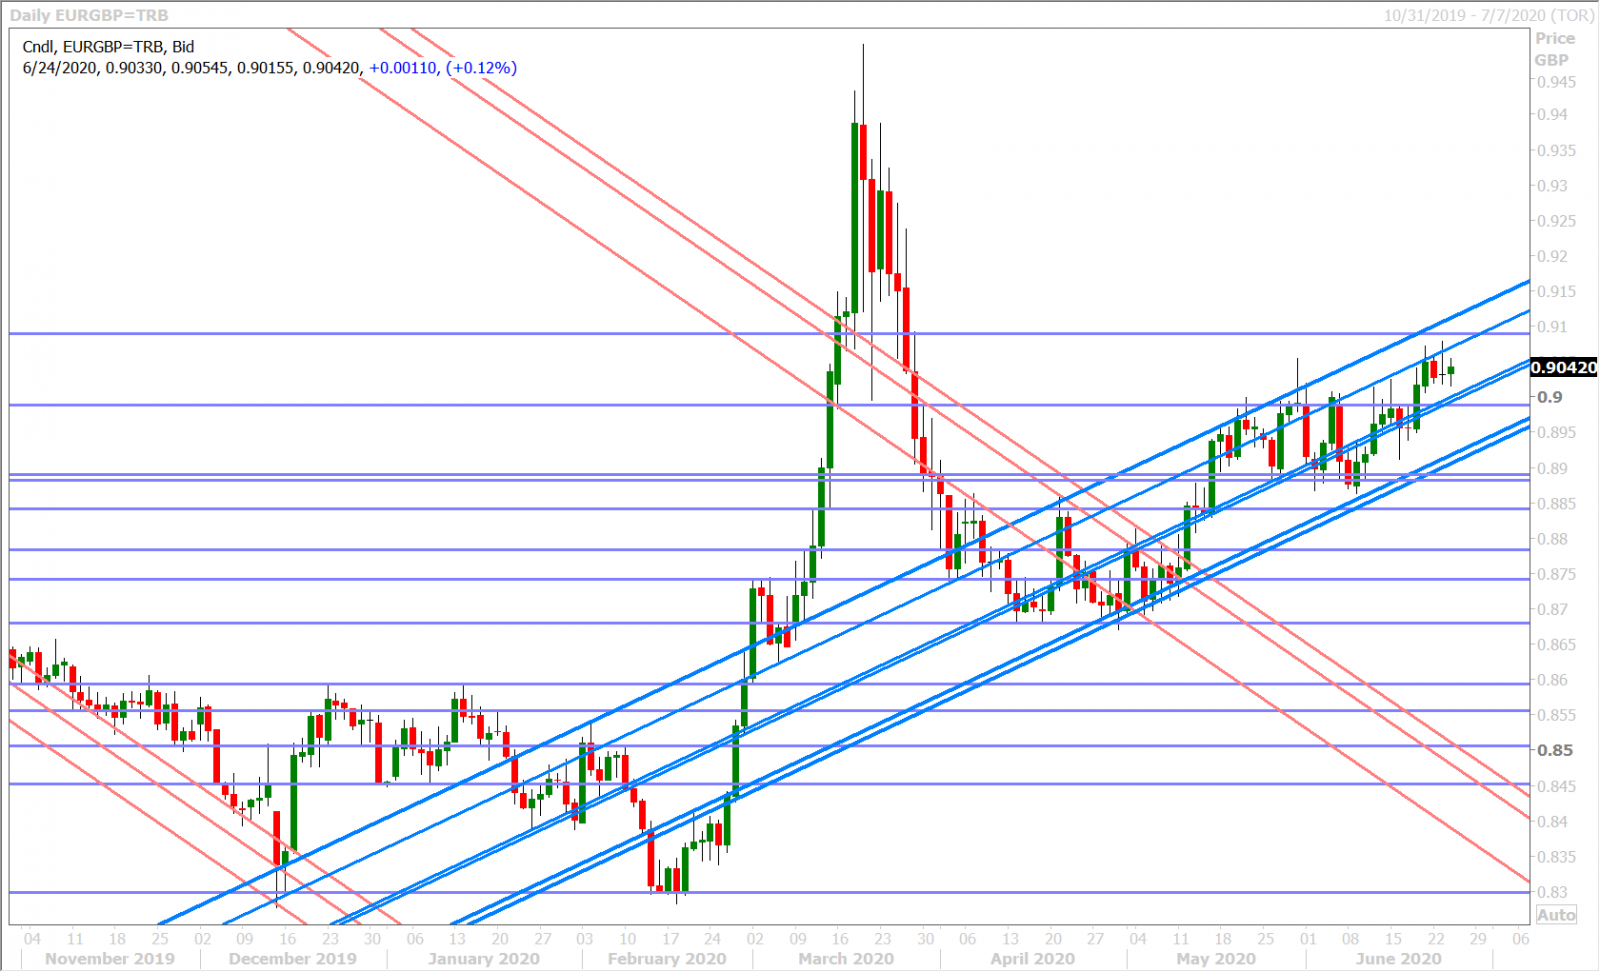The width and height of the screenshot is (1600, 972).
Task: Click the date range 10/31/2019 - 7/7/2020 (TOR)
Action: [1489, 15]
